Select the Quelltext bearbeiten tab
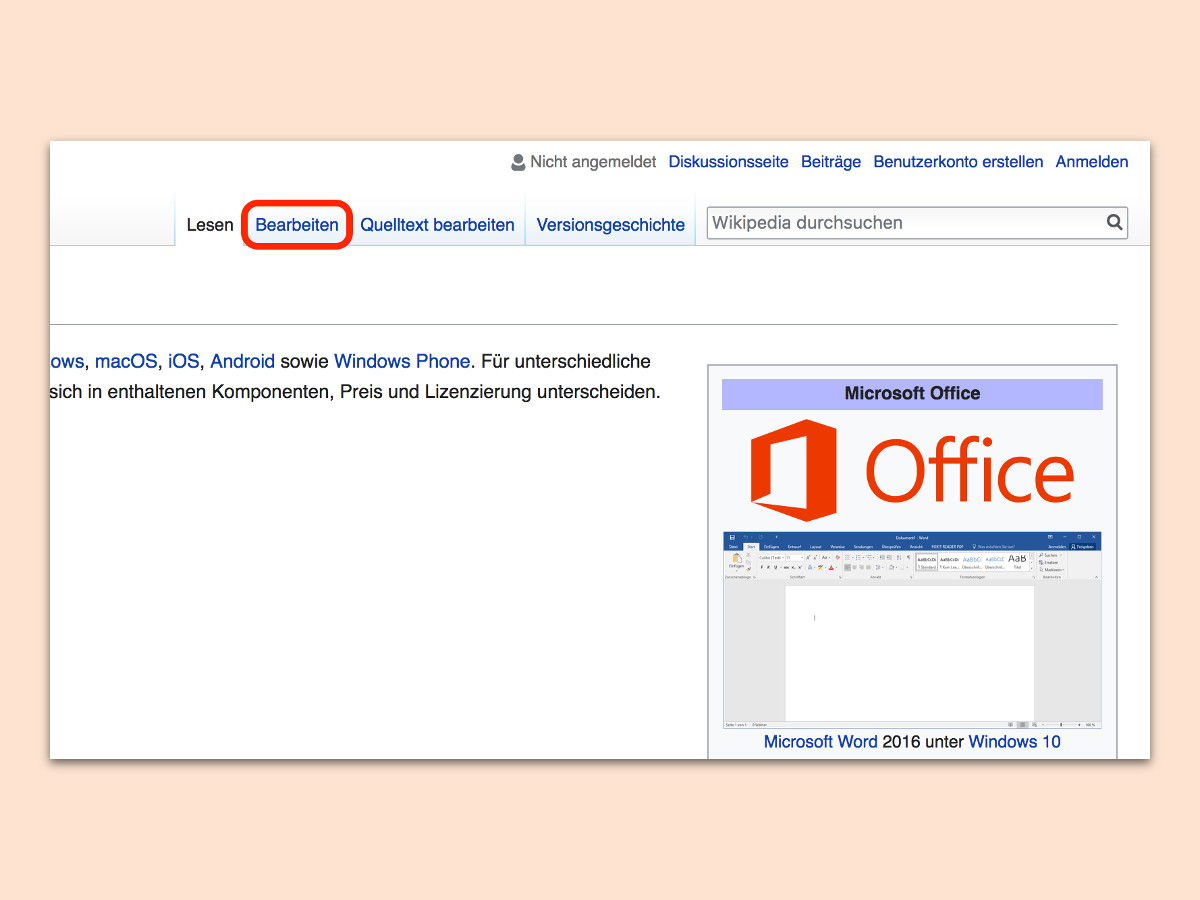 click(438, 225)
